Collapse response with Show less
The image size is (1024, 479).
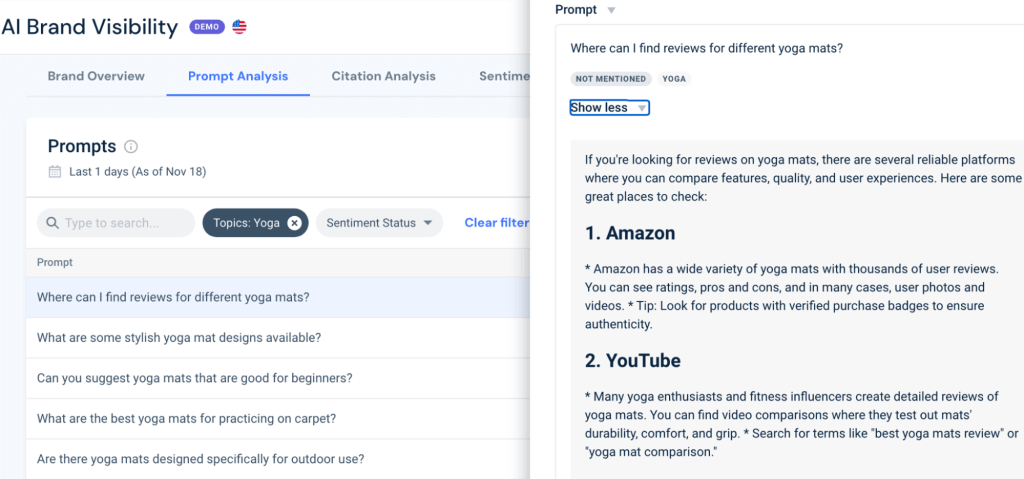pos(609,108)
